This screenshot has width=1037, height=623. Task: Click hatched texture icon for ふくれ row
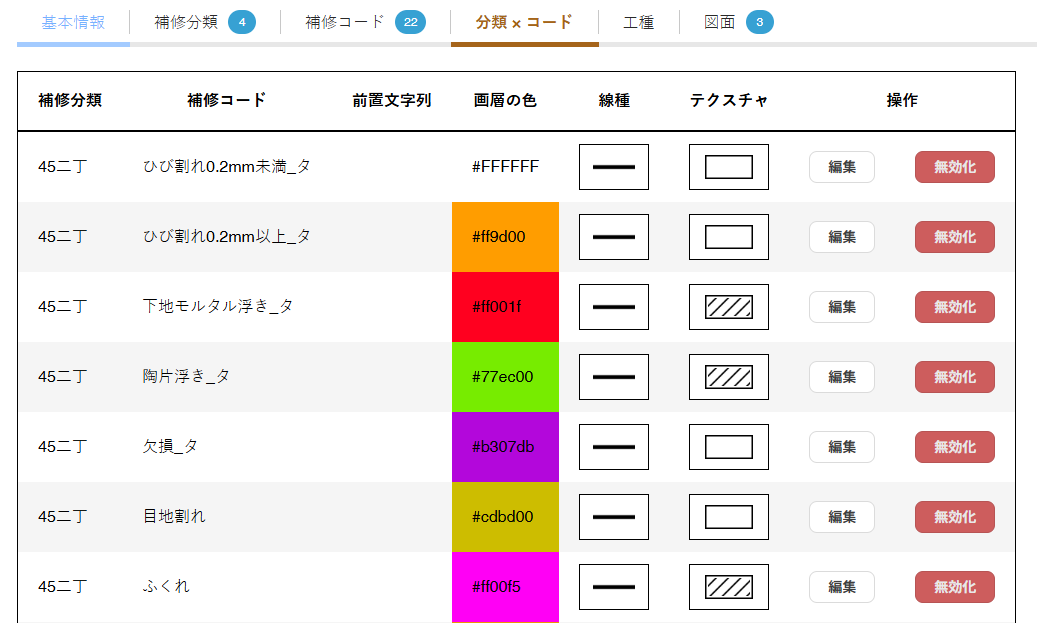[728, 587]
